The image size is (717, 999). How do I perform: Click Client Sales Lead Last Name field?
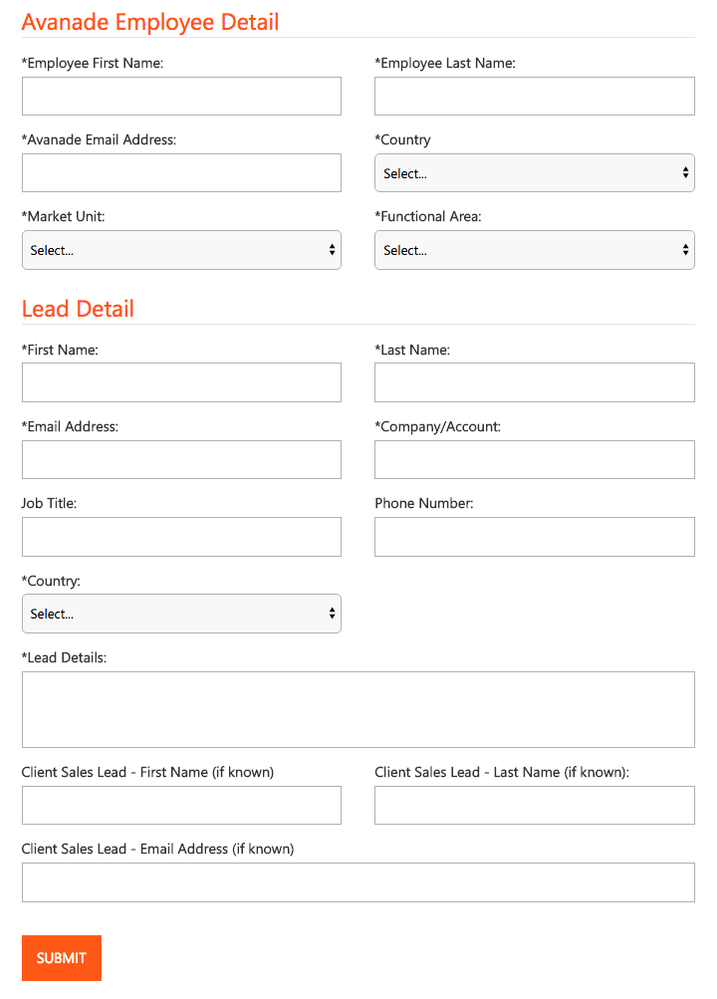click(534, 805)
